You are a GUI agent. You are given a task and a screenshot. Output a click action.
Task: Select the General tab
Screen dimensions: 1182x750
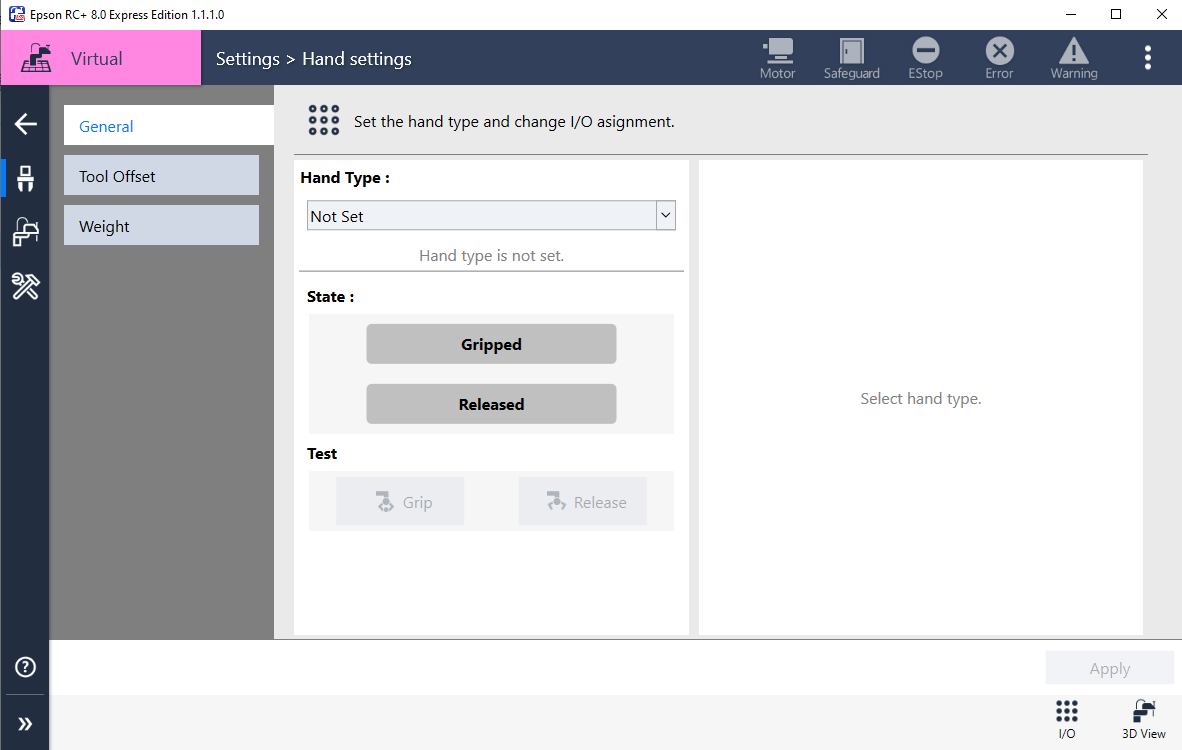[169, 126]
